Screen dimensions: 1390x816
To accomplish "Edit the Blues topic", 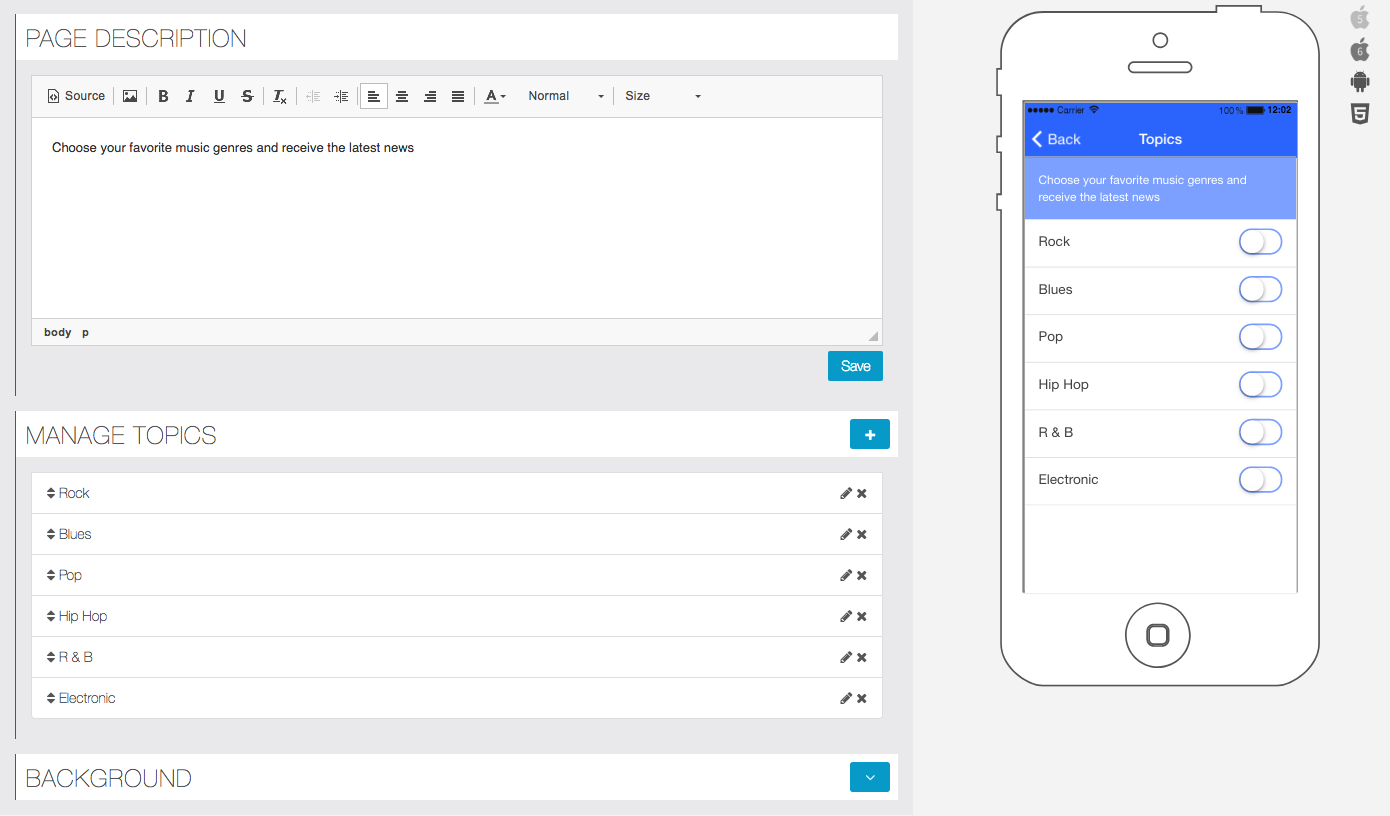I will coord(846,534).
